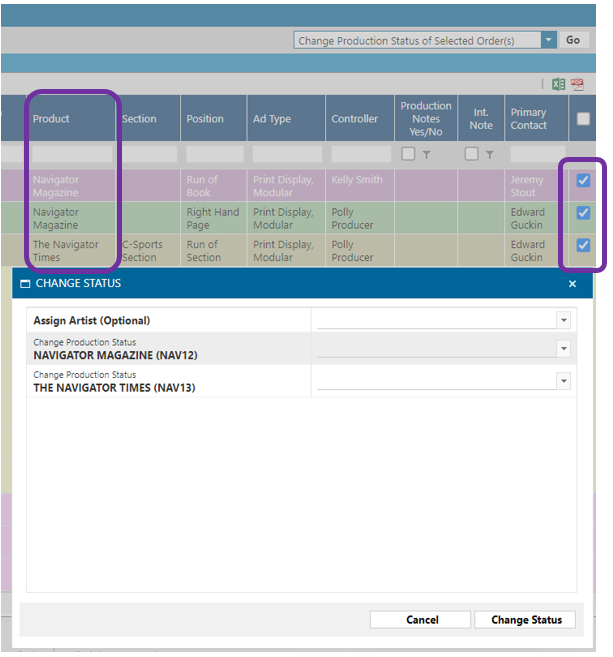
Task: Expand The Navigator Times status dropdown
Action: click(x=564, y=381)
